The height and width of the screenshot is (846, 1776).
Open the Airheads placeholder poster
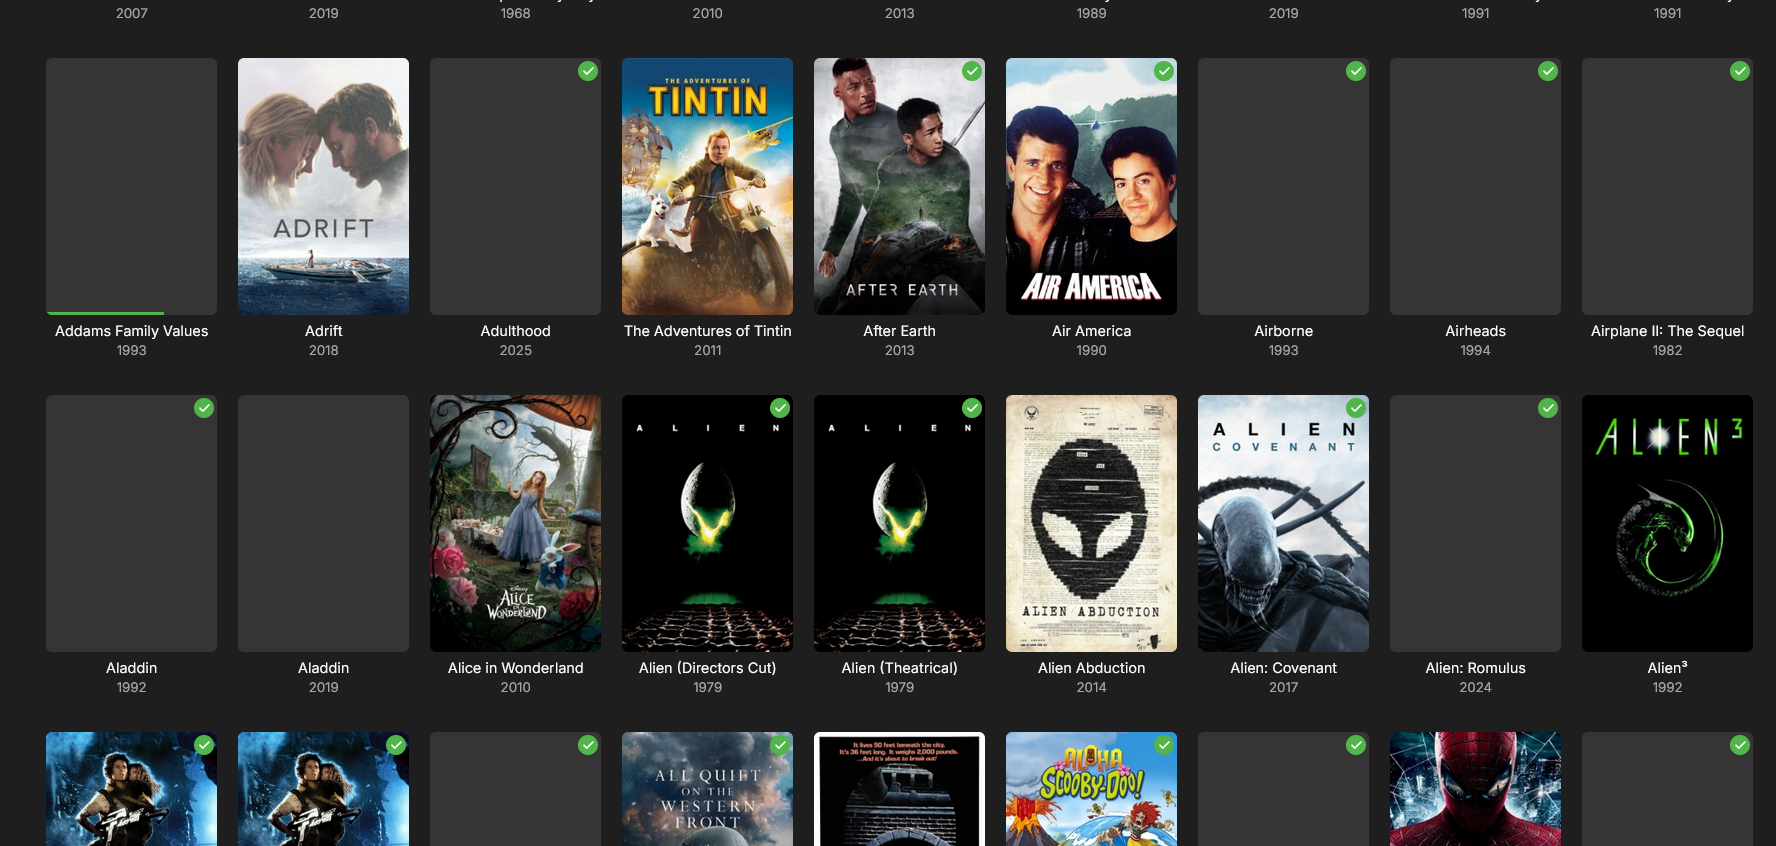pyautogui.click(x=1475, y=186)
